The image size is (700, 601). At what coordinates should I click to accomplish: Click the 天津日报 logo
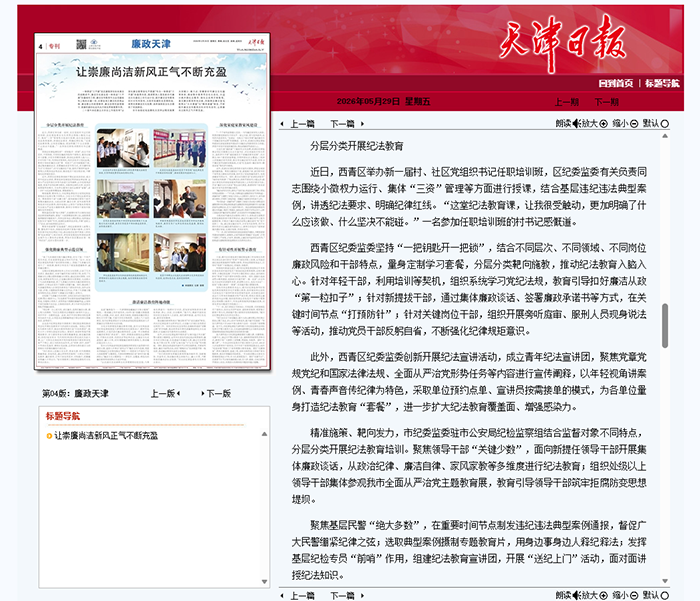(x=562, y=42)
